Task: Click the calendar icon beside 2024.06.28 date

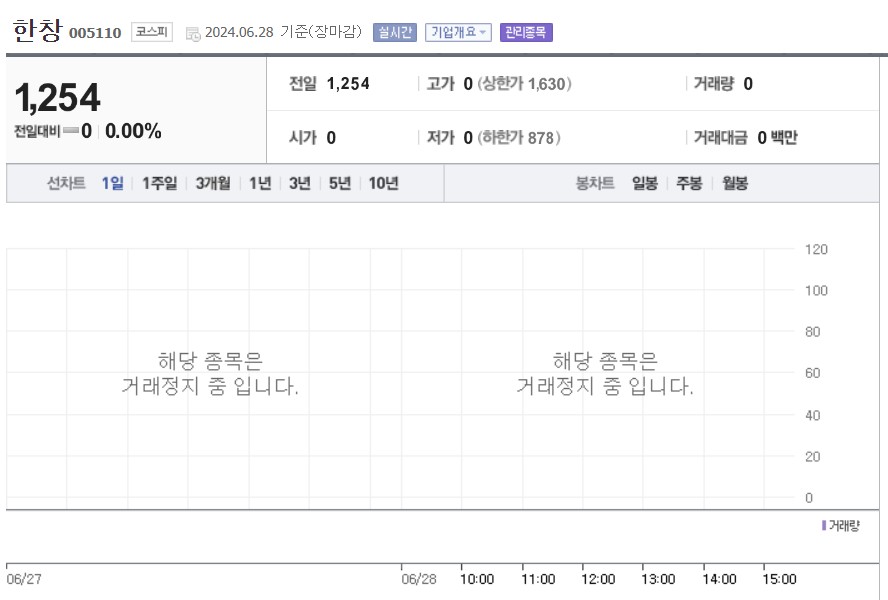Action: click(x=193, y=33)
